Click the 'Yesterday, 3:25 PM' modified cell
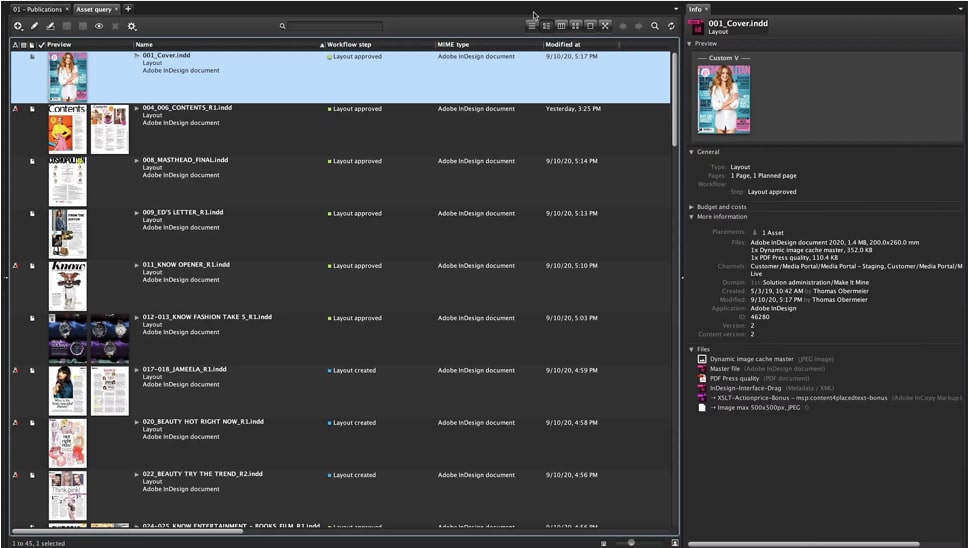 coord(573,109)
